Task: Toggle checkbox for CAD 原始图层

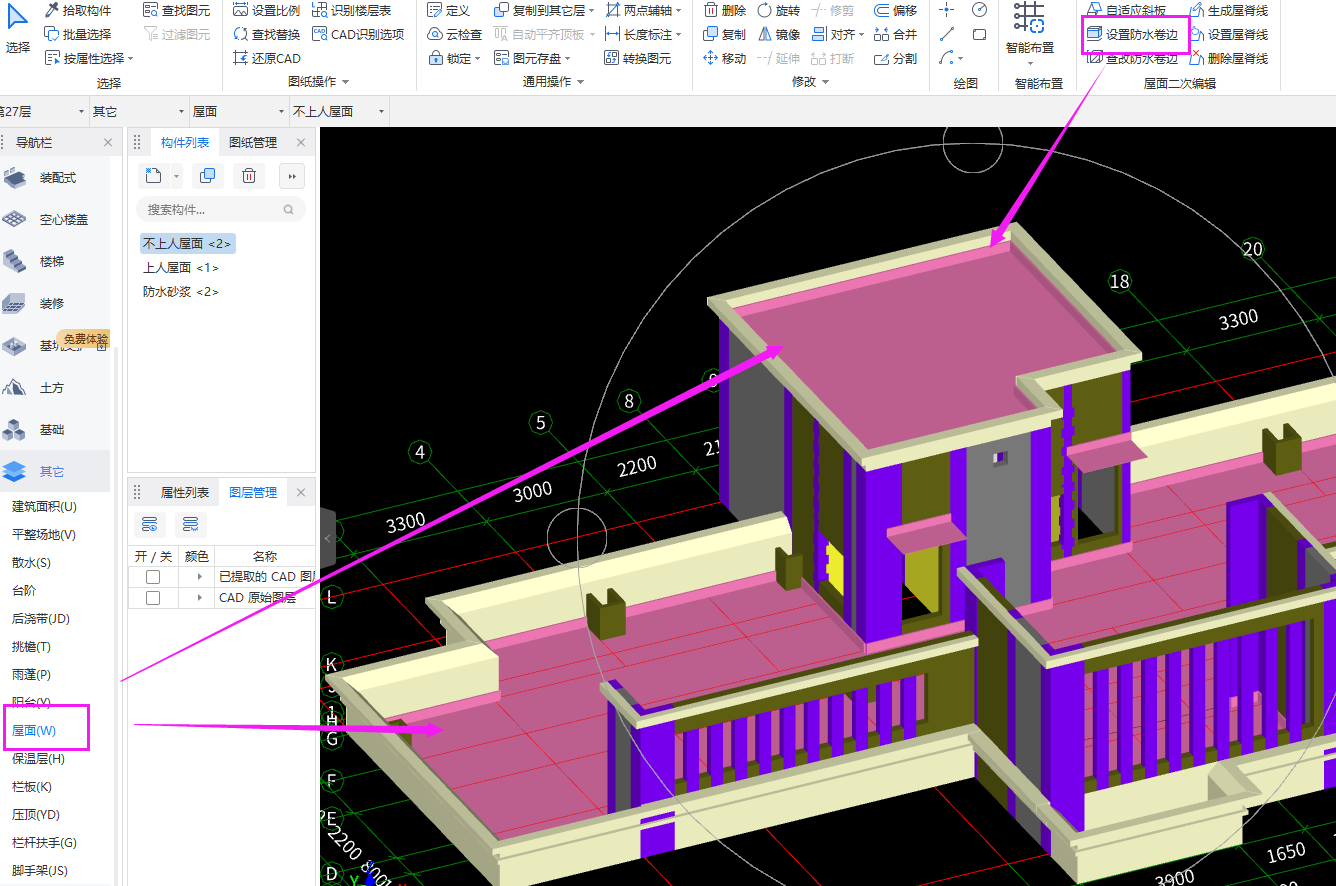Action: (153, 598)
